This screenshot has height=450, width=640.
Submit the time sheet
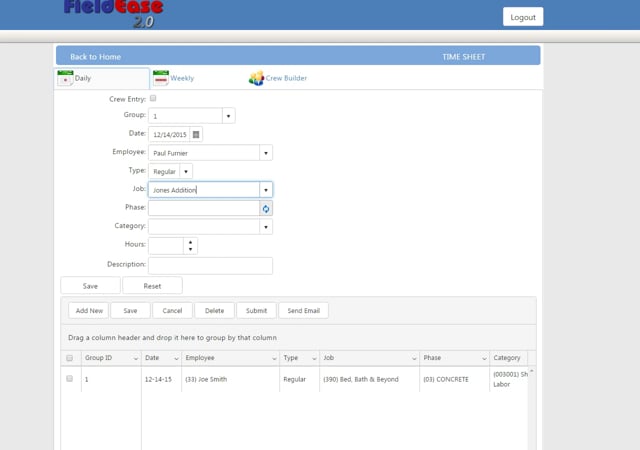click(x=256, y=311)
